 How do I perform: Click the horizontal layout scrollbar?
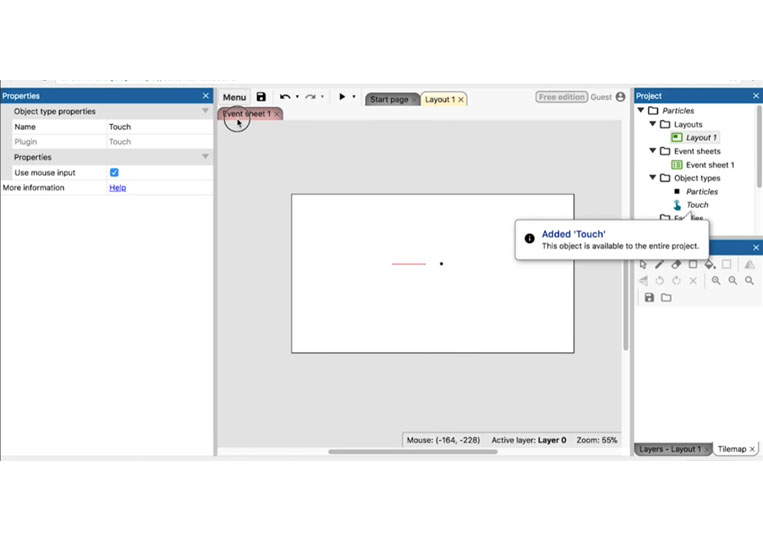coord(413,452)
